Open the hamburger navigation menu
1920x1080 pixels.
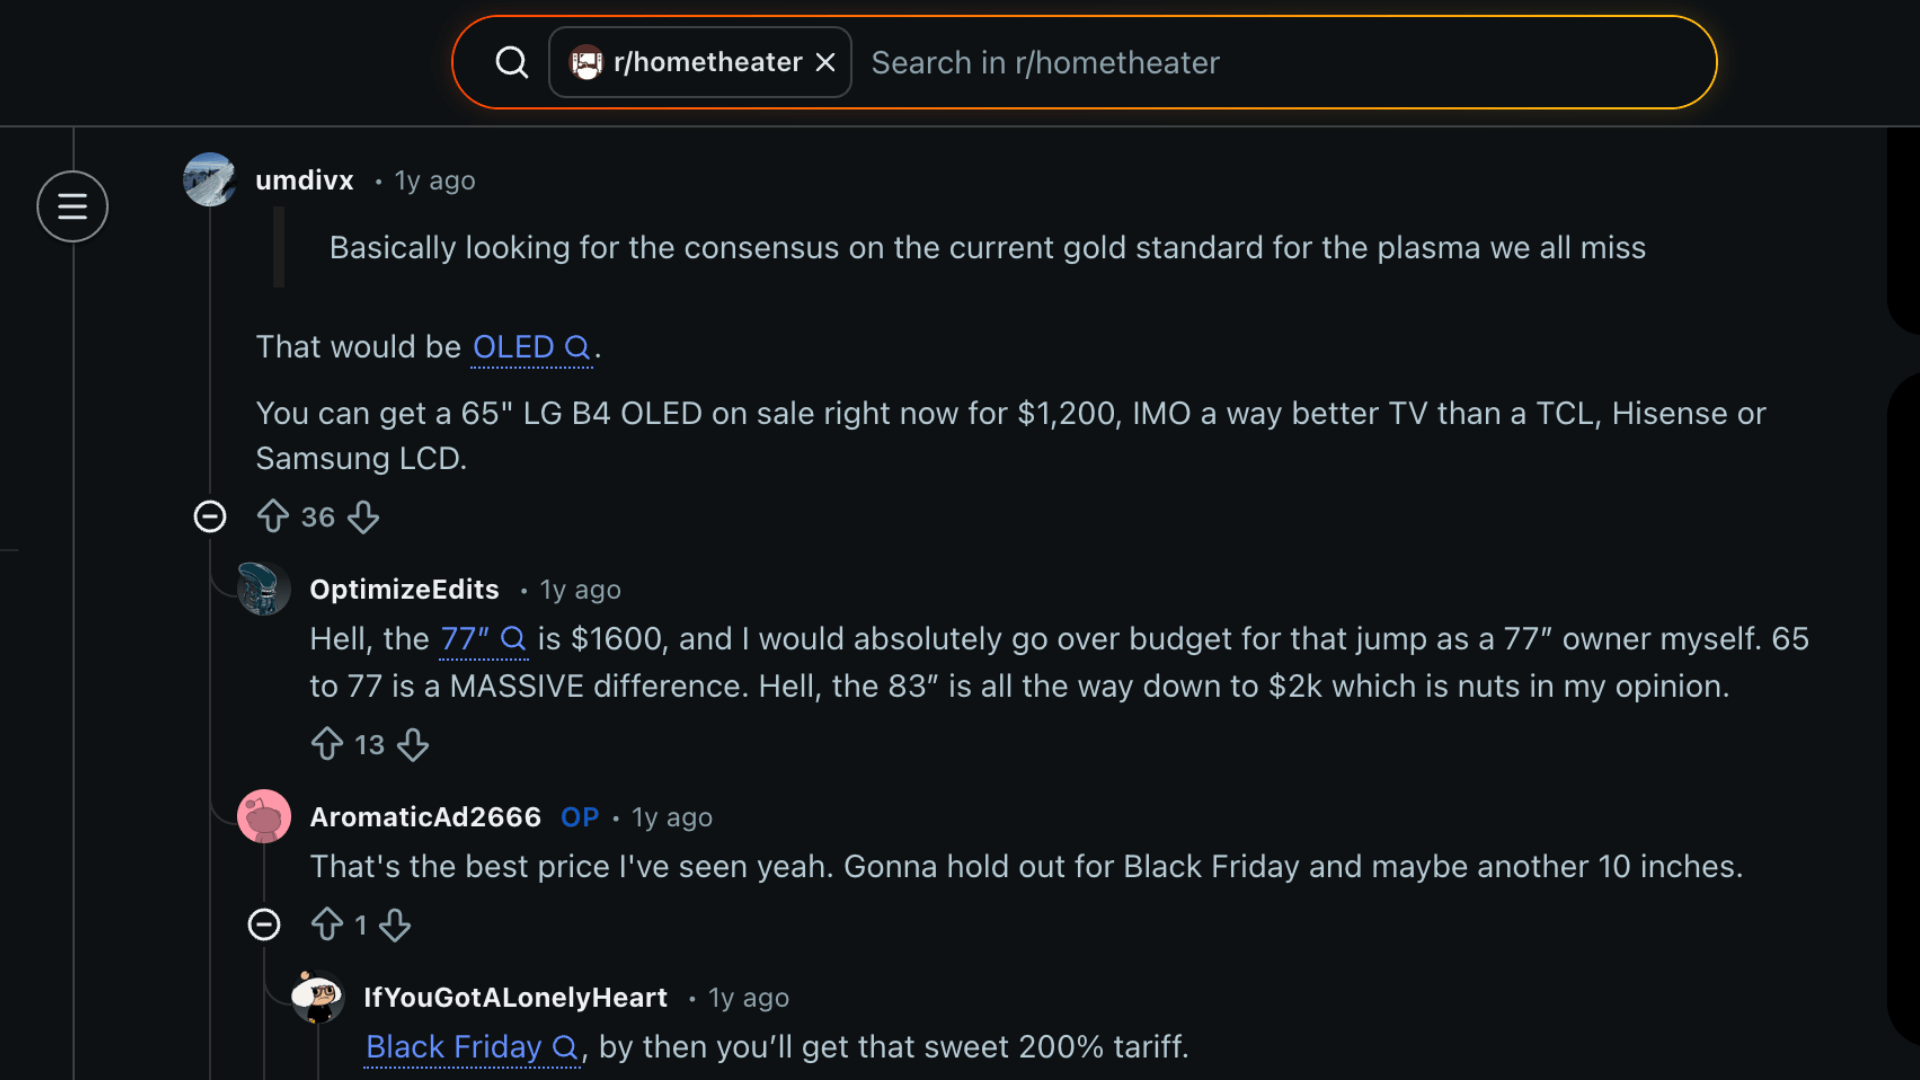[x=72, y=206]
